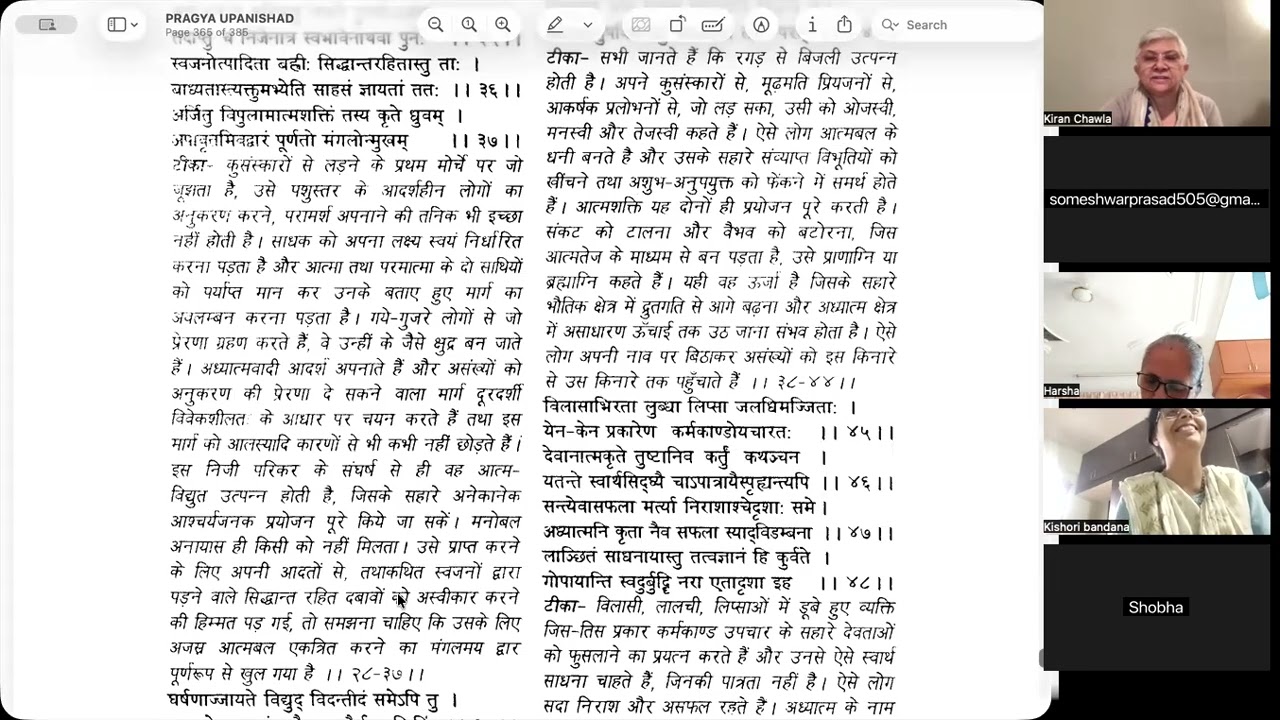Select Kiran Chawla video tile
The image size is (1280, 720).
(1157, 63)
